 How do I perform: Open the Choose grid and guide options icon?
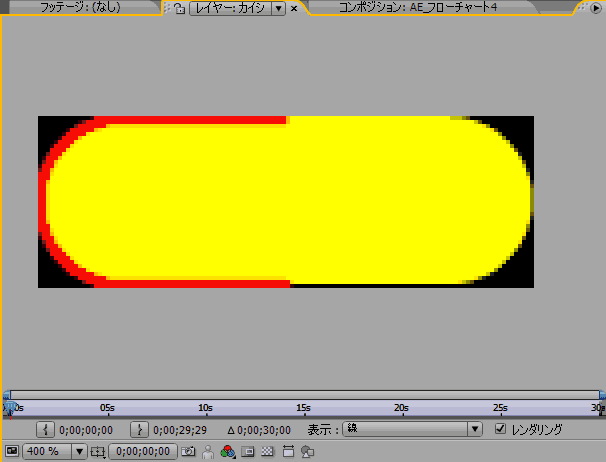pos(98,452)
